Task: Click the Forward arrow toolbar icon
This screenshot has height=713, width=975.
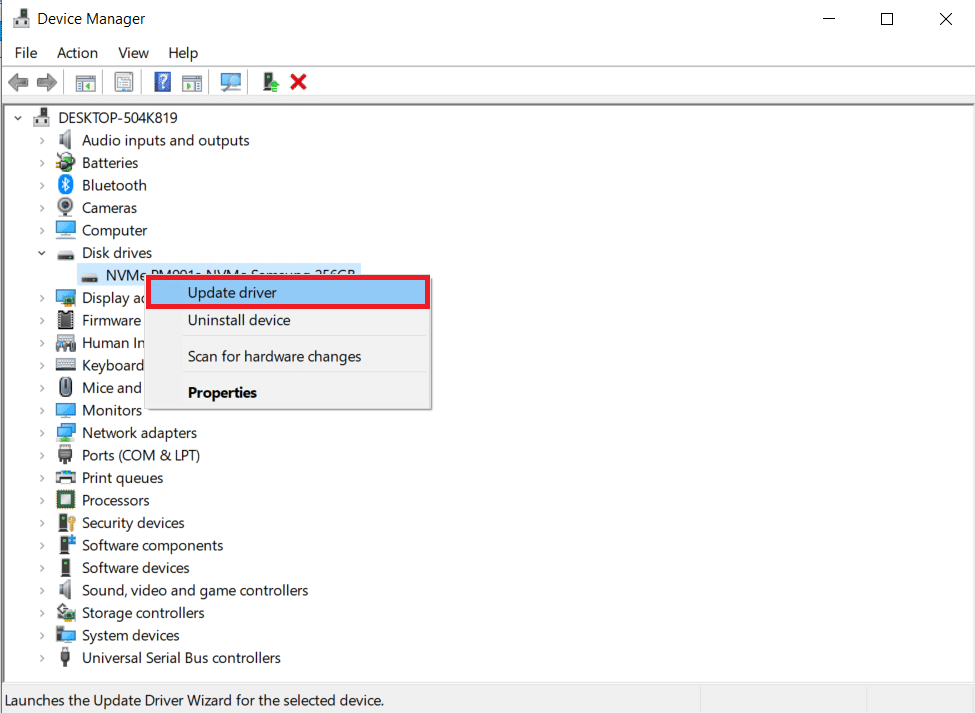Action: [x=47, y=82]
